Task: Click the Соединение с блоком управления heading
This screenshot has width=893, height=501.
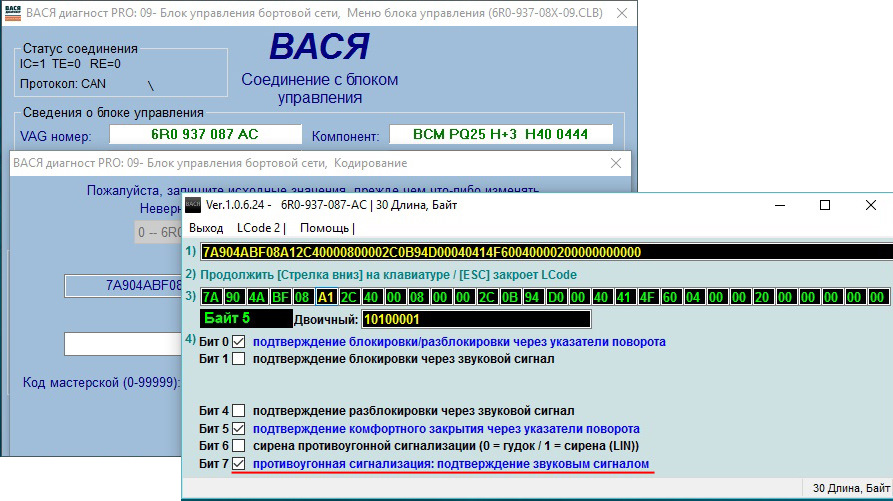Action: tap(319, 88)
